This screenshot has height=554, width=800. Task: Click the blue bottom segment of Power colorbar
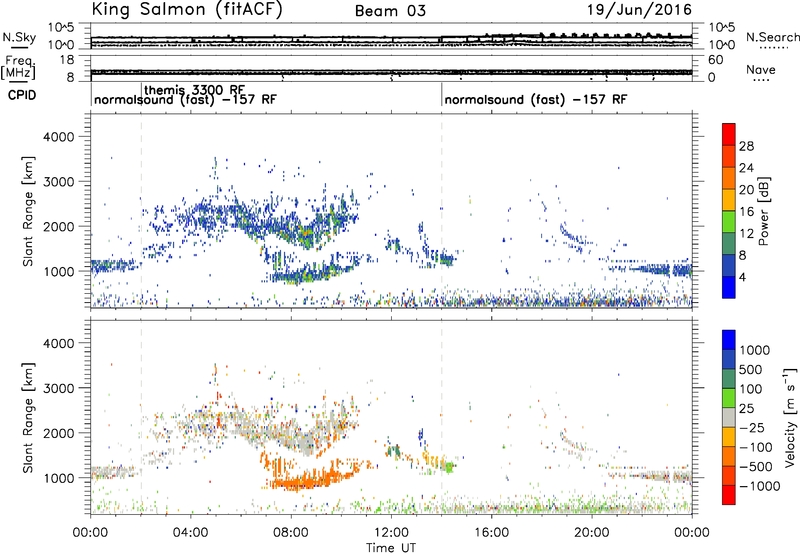(x=729, y=287)
